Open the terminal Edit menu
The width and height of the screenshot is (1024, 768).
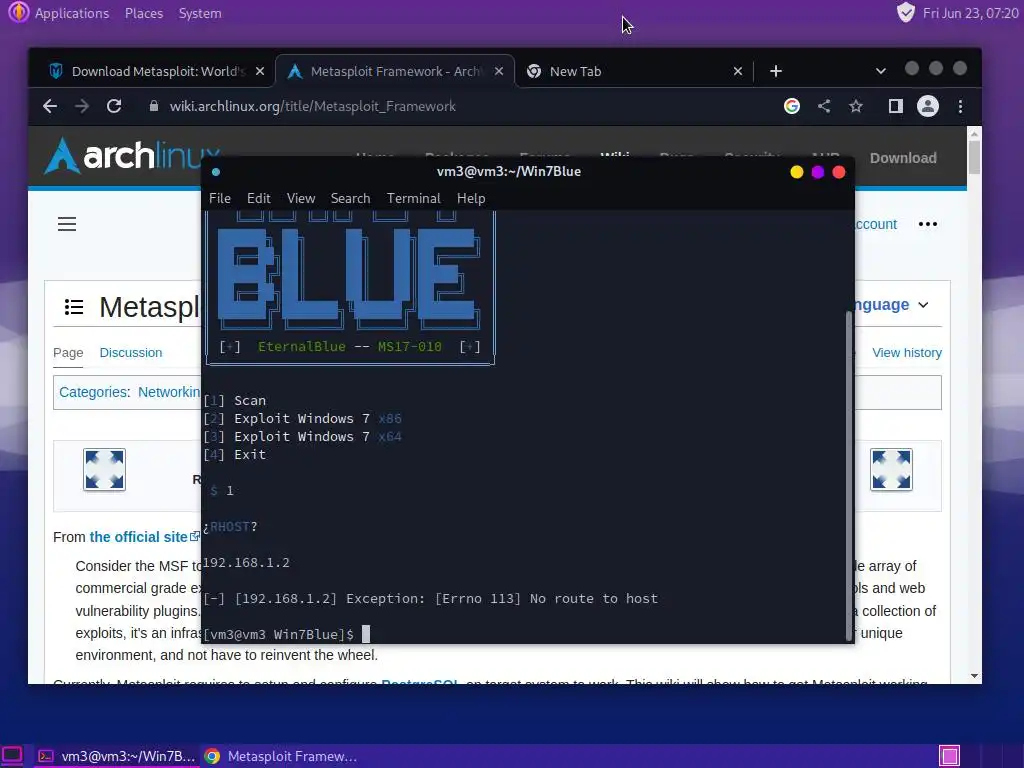click(x=259, y=198)
